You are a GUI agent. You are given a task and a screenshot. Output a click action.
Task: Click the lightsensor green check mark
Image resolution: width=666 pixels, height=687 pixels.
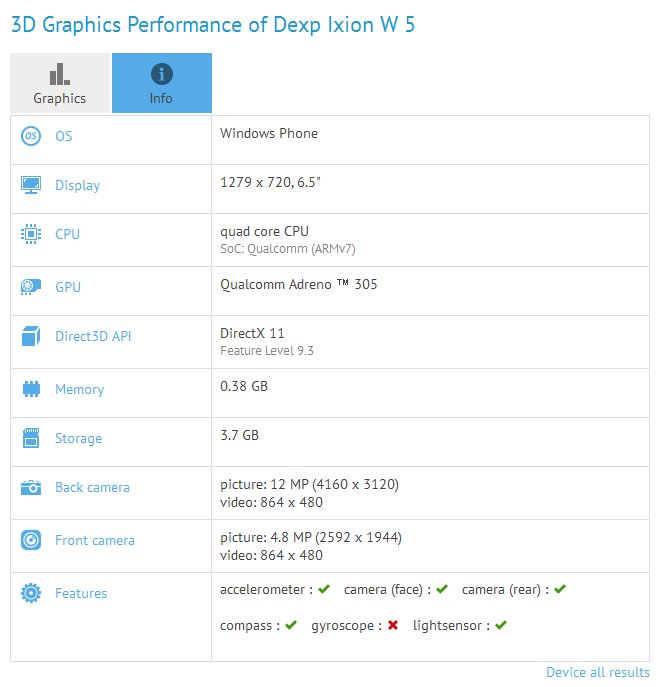(x=501, y=625)
